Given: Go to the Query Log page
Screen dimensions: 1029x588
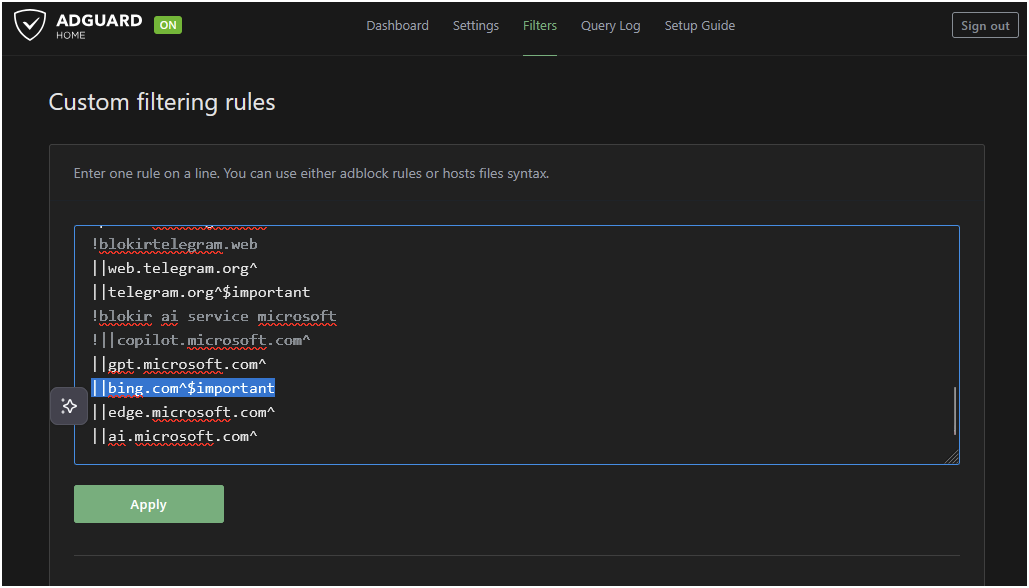Looking at the screenshot, I should point(611,26).
